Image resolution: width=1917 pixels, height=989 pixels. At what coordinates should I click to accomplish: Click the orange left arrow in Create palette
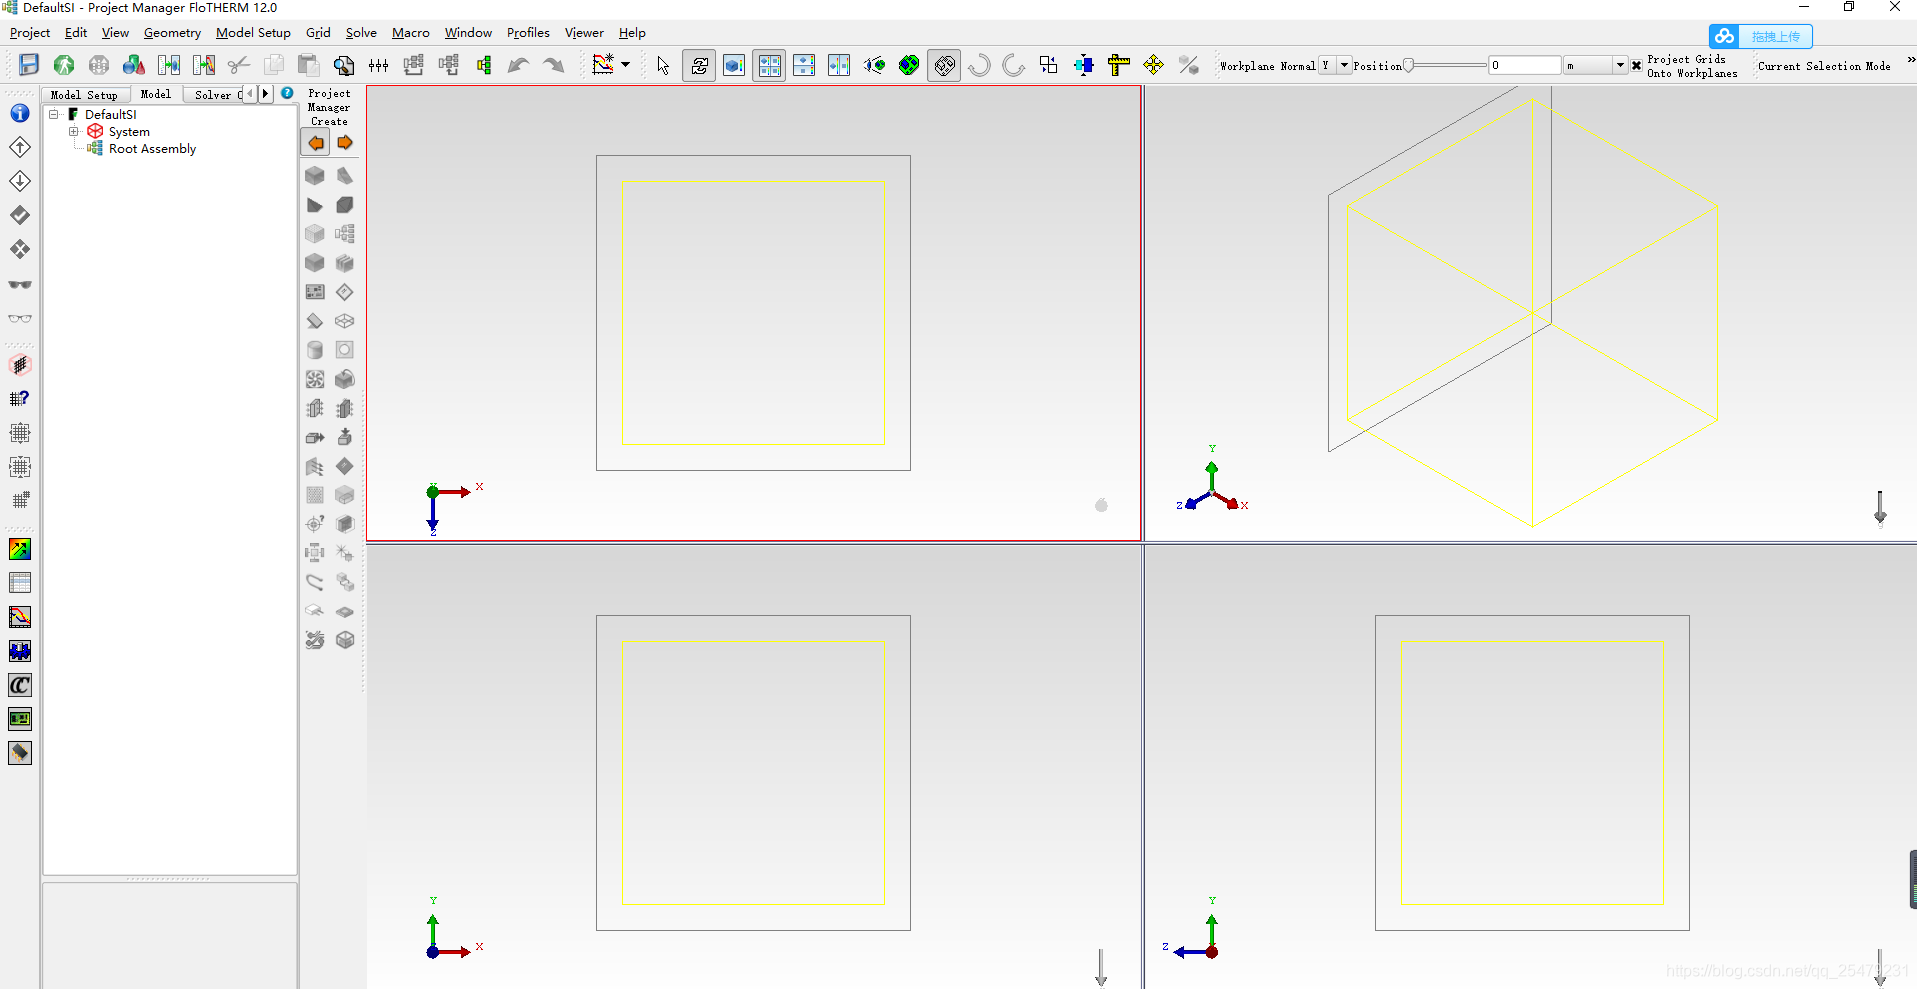(x=316, y=143)
